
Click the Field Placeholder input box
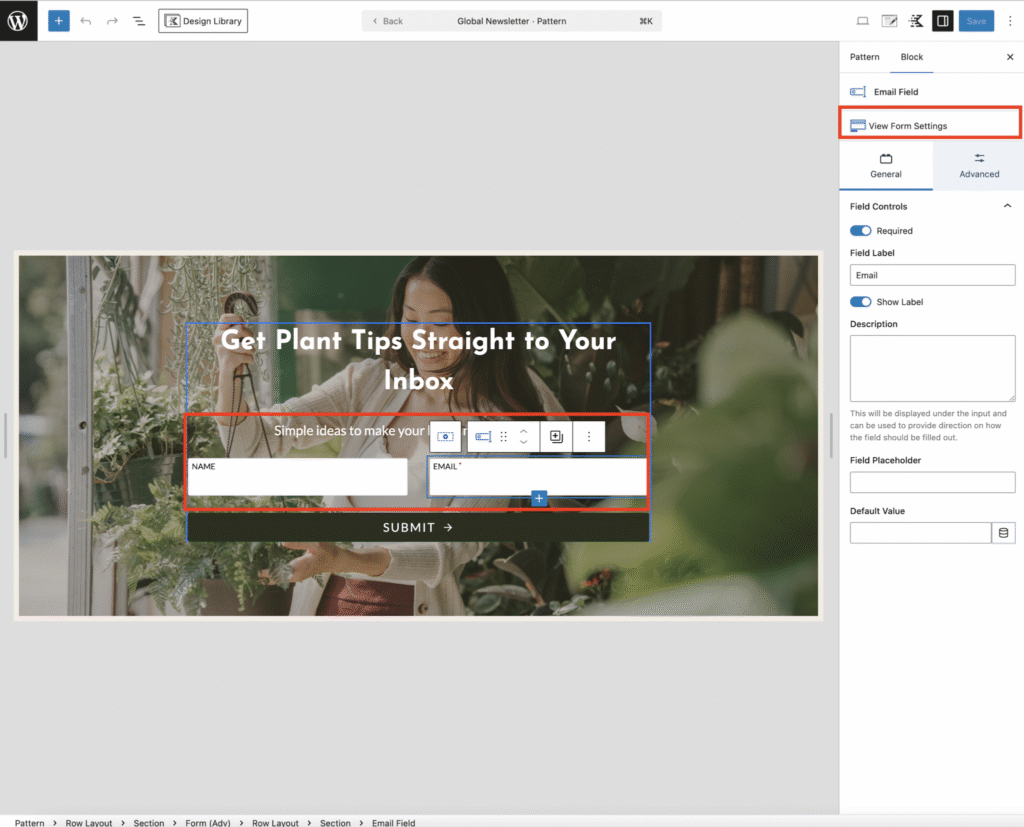tap(932, 483)
